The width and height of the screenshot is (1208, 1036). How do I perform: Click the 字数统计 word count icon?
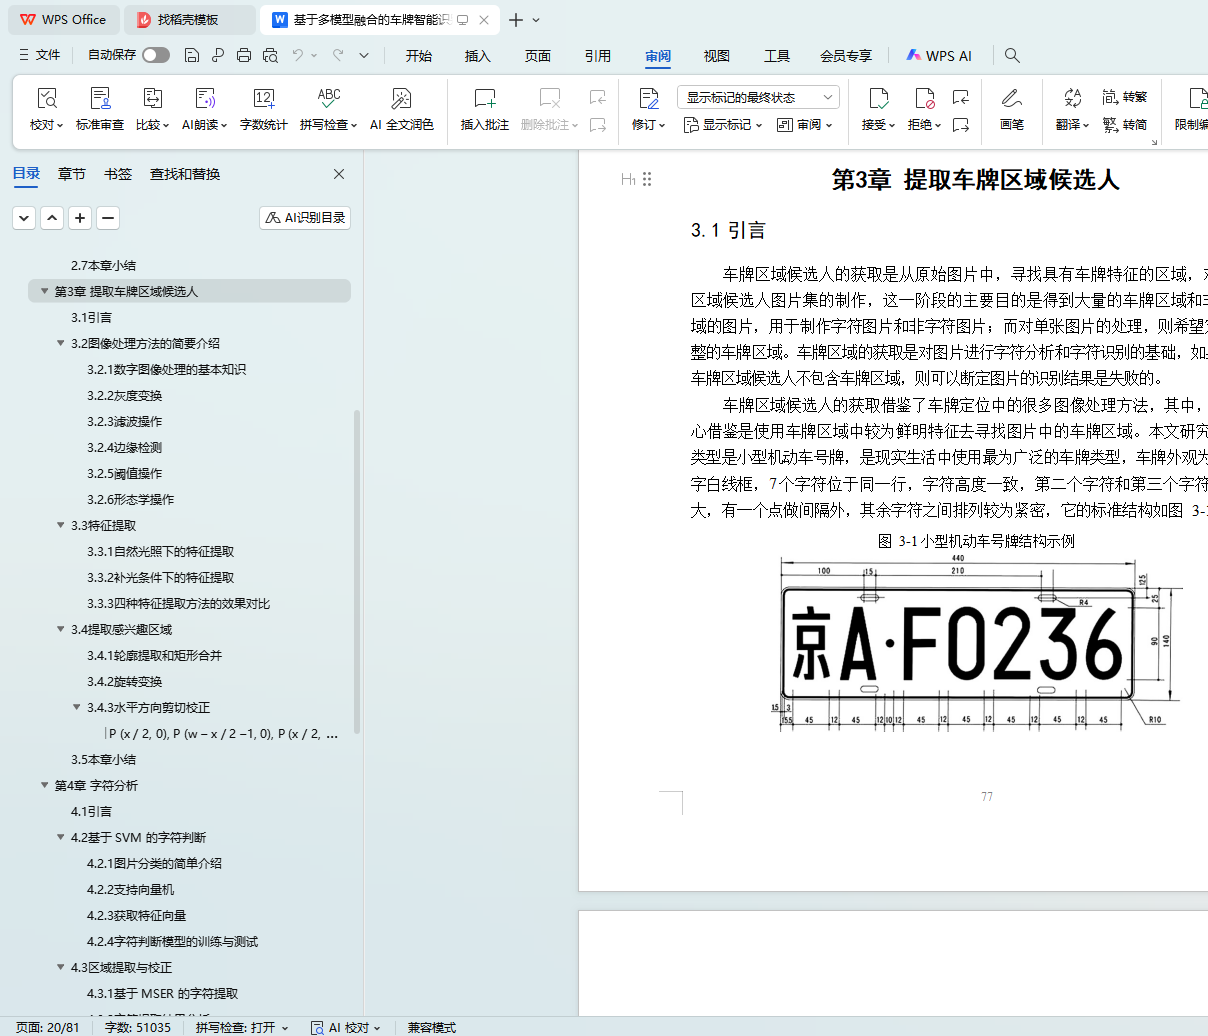pyautogui.click(x=263, y=99)
